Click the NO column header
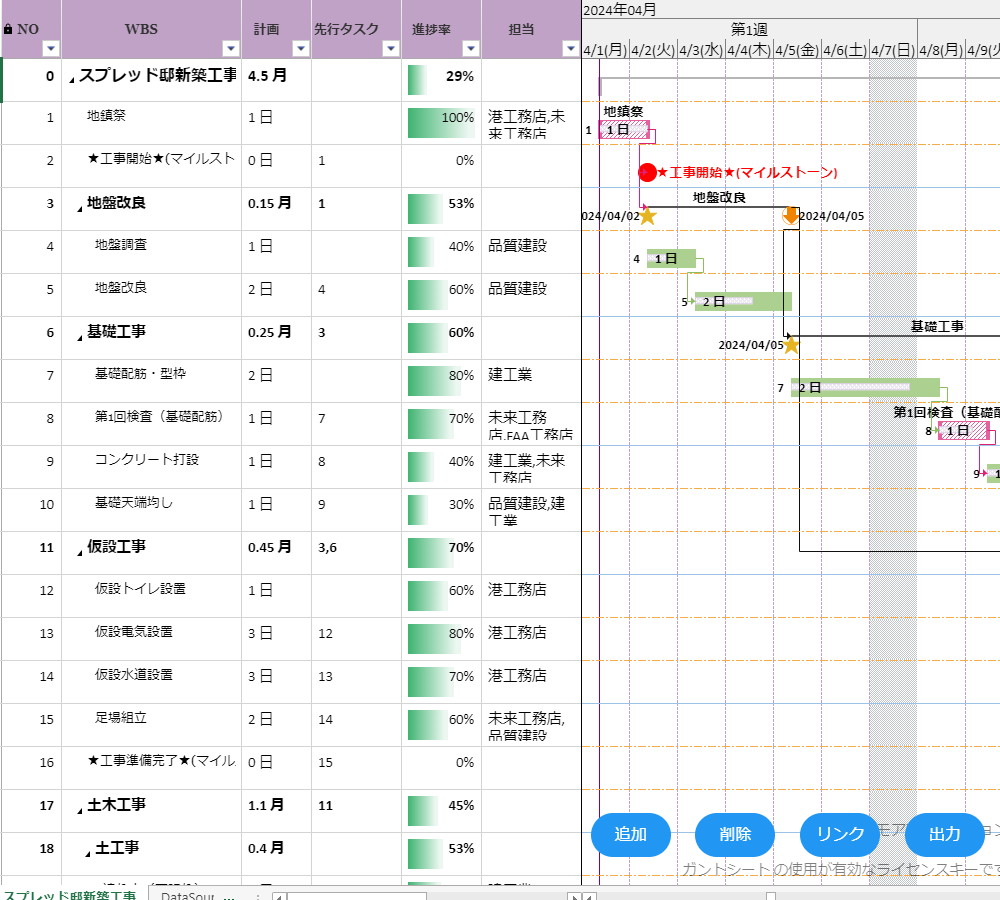The width and height of the screenshot is (1000, 900). (31, 29)
